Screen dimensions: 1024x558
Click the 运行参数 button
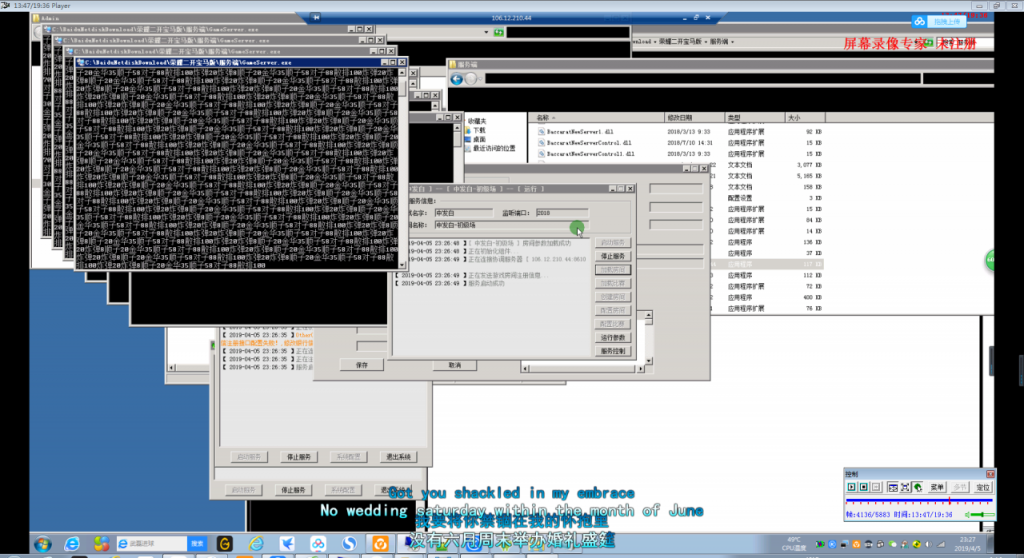[612, 338]
